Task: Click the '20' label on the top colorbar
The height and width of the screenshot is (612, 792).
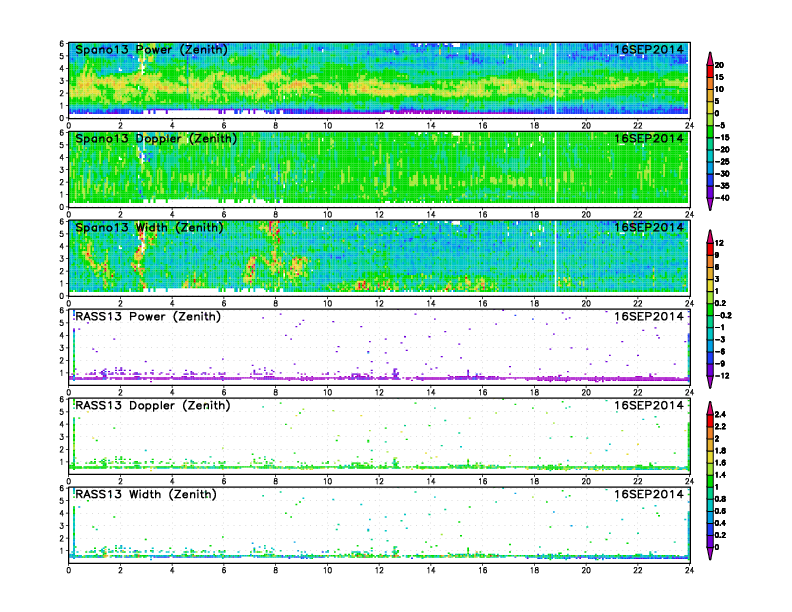Action: [719, 65]
